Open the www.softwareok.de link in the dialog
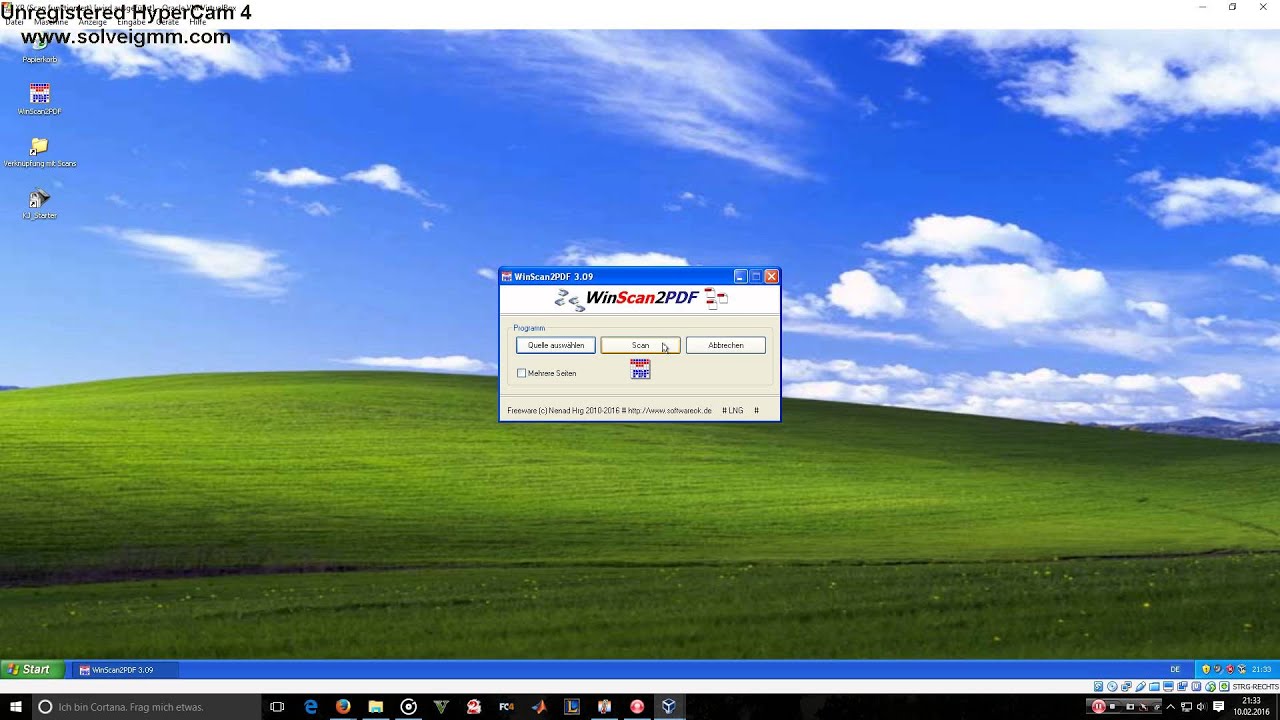This screenshot has width=1280, height=720. (x=670, y=410)
